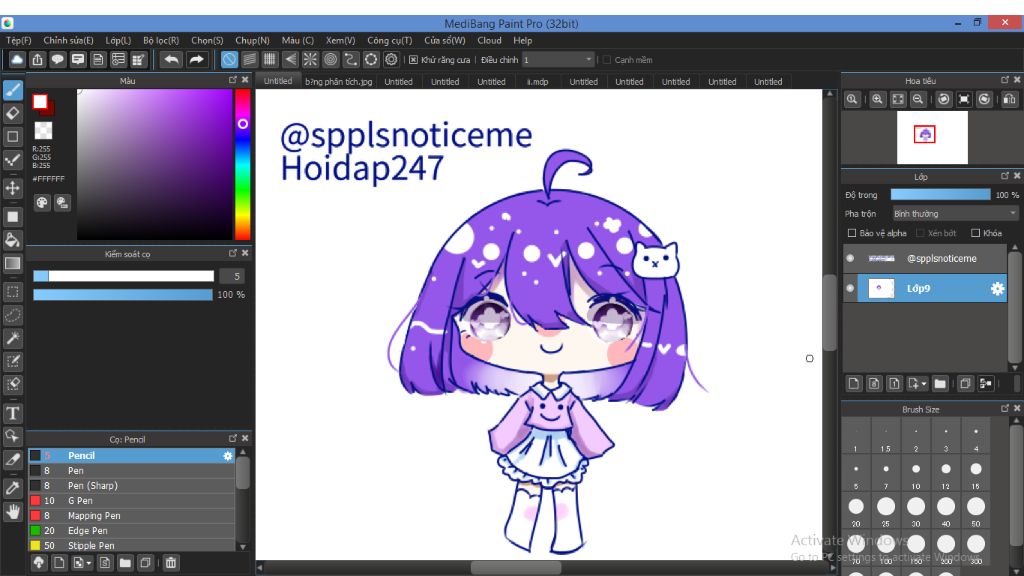
Task: Select the Edge Pen brush
Action: tap(131, 531)
